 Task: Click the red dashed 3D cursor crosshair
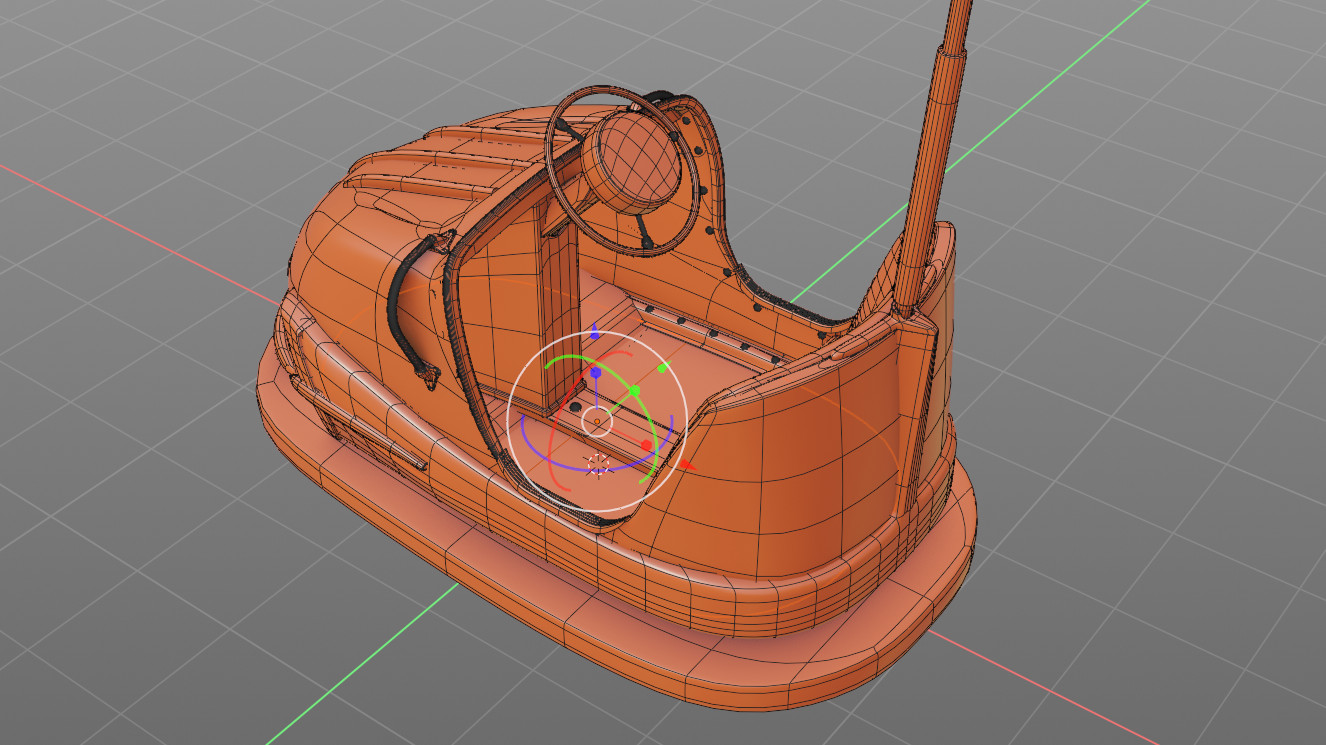tap(599, 465)
